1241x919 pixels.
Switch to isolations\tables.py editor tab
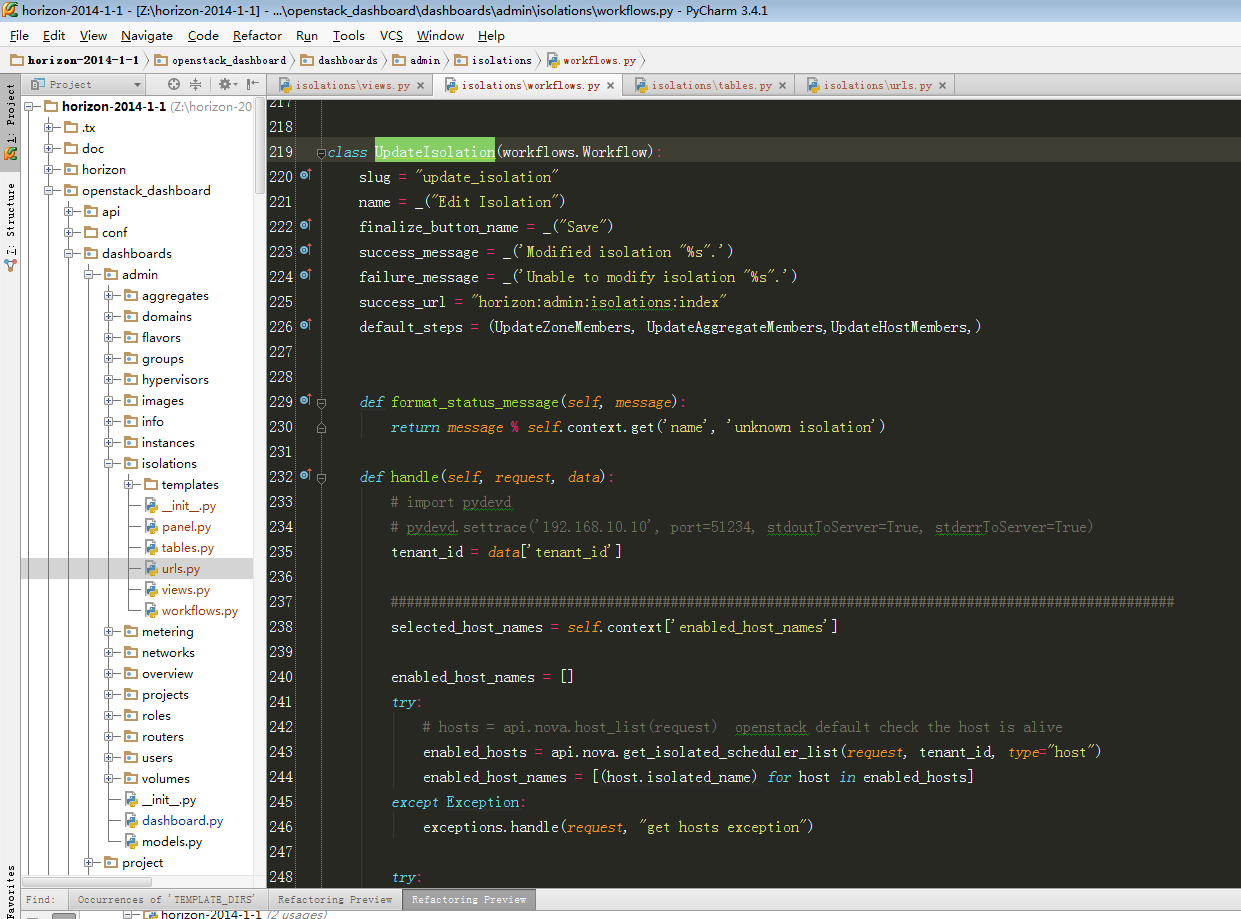click(711, 86)
